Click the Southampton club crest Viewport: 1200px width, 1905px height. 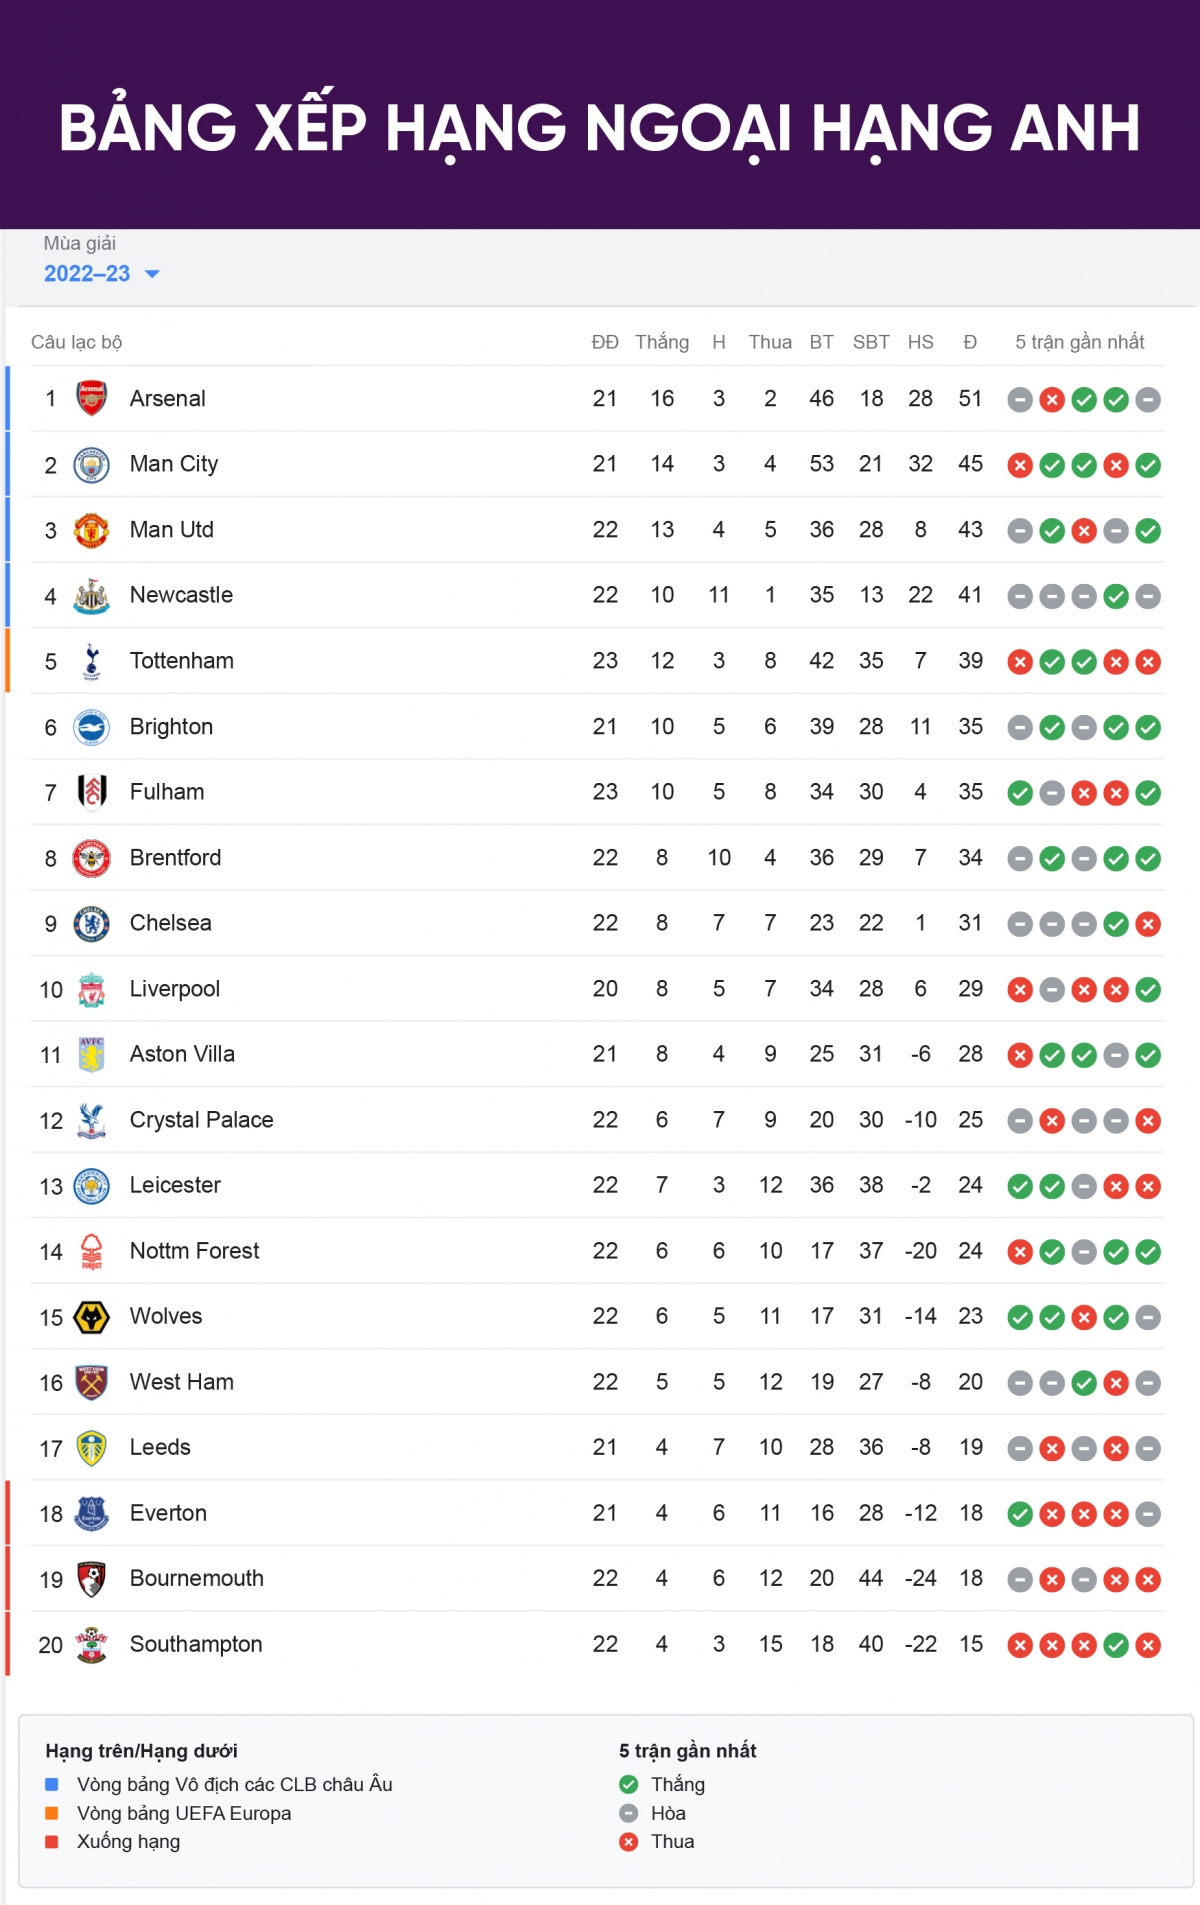(91, 1645)
